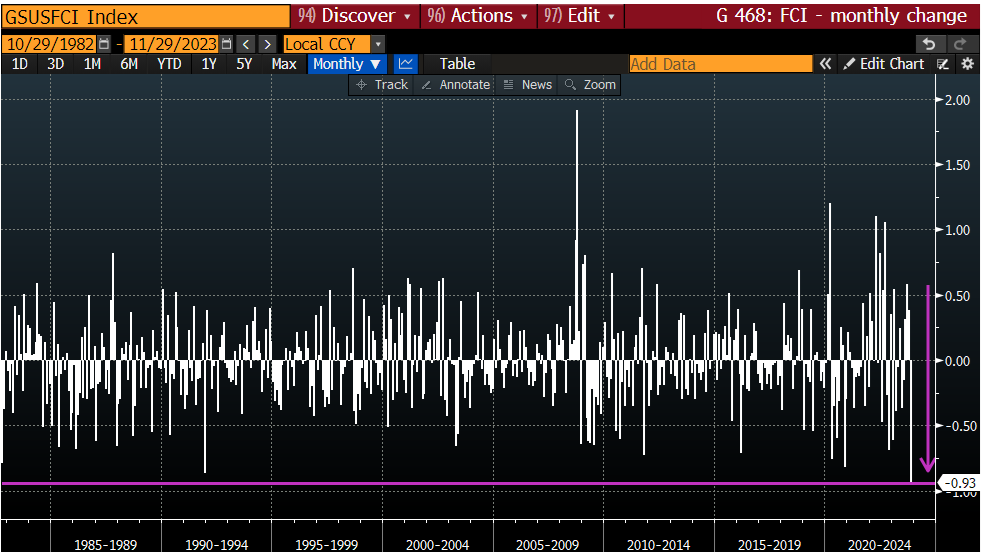This screenshot has width=997, height=552.
Task: Expand the Monthly periodicity dropdown
Action: click(347, 64)
